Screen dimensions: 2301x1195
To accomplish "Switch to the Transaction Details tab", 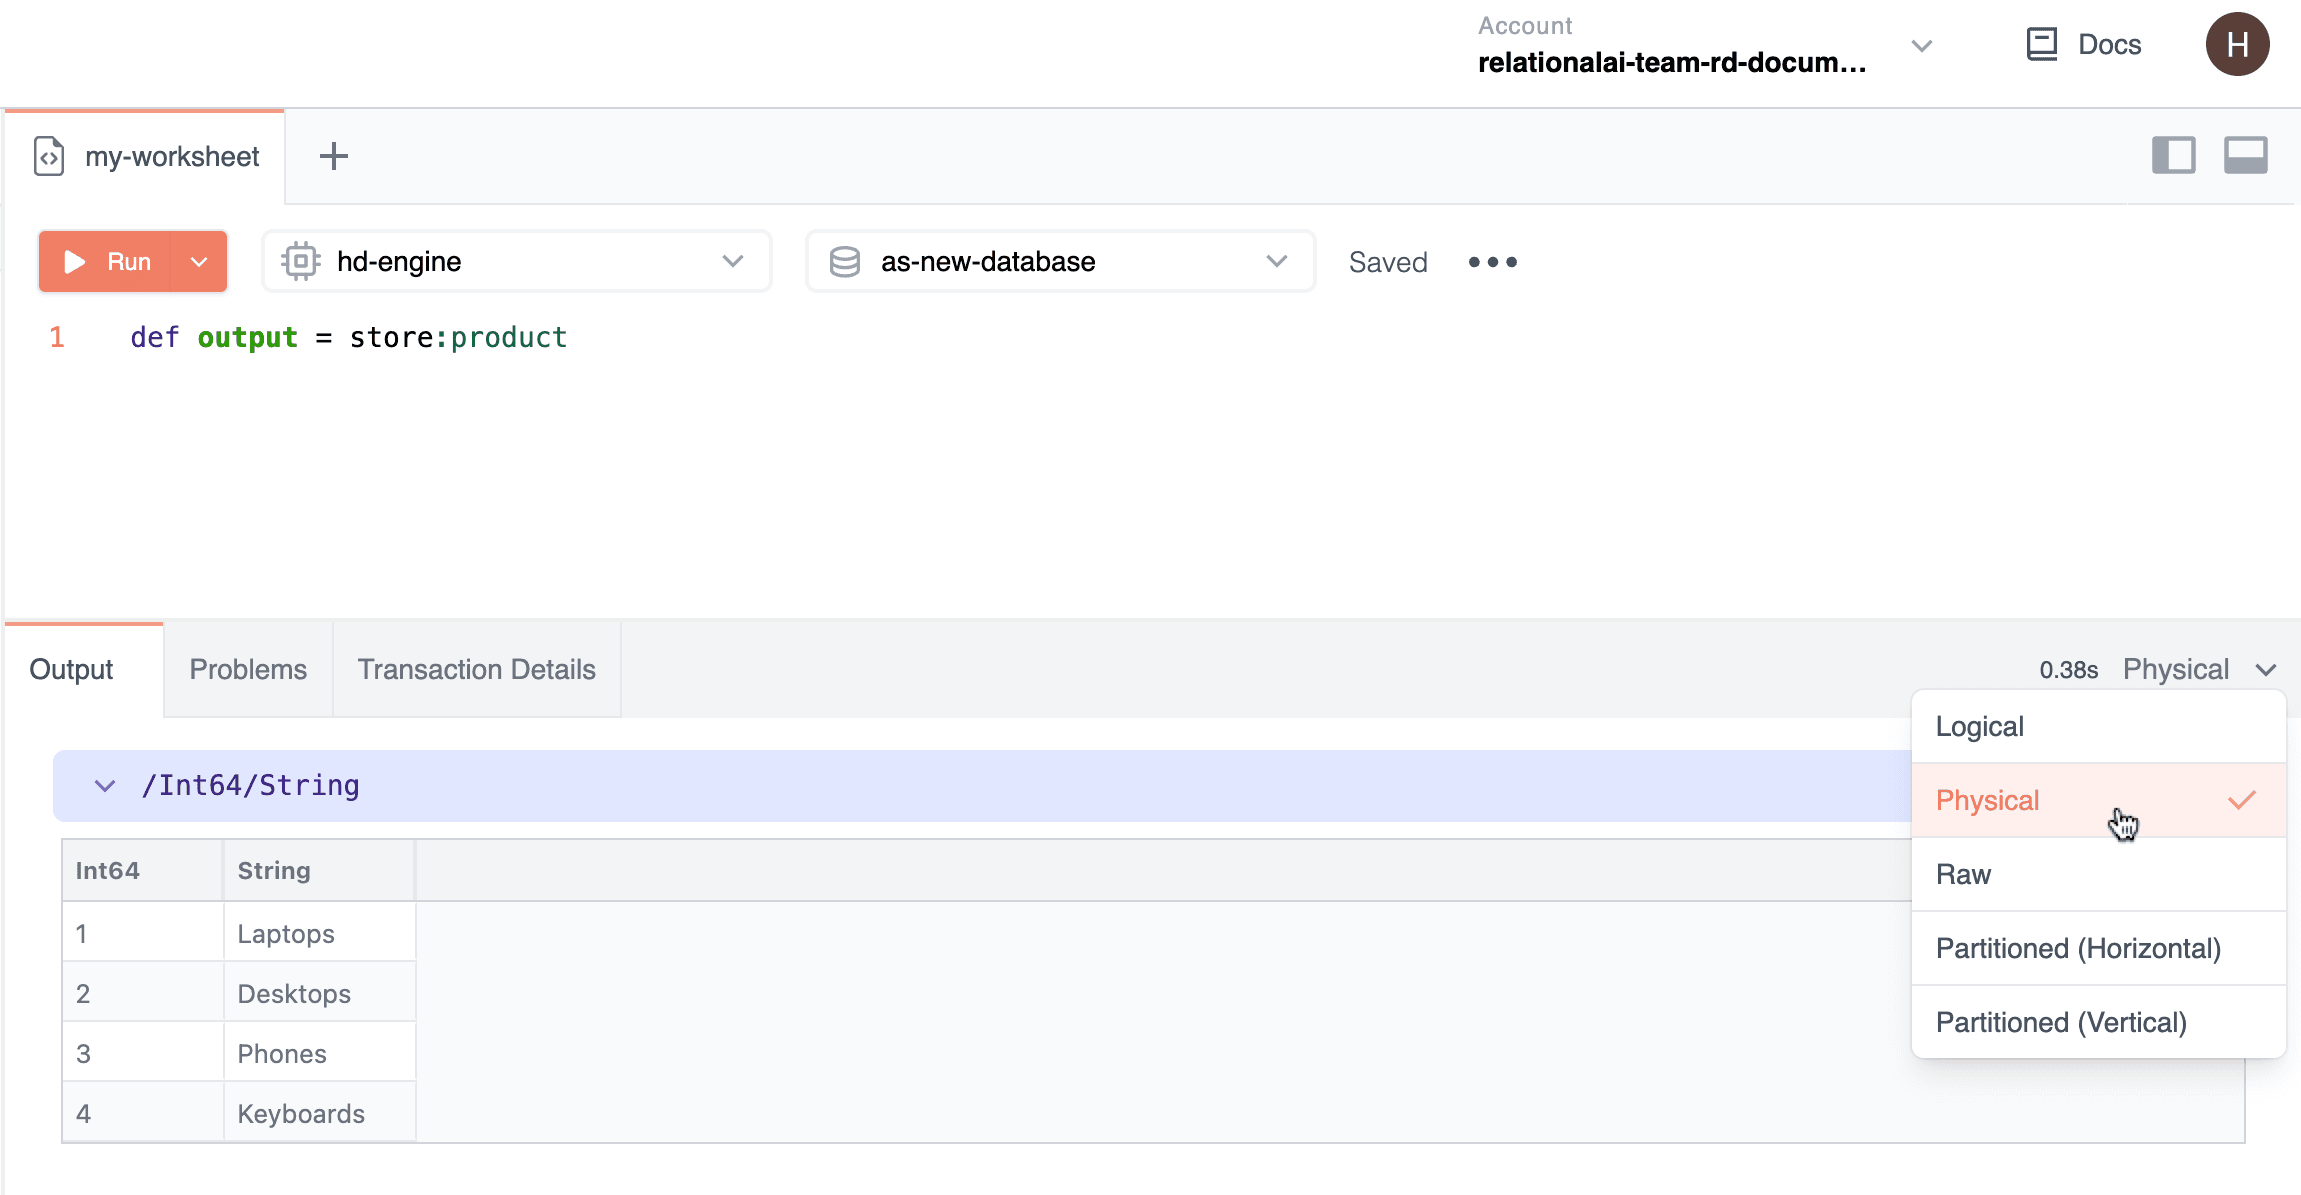I will 476,669.
